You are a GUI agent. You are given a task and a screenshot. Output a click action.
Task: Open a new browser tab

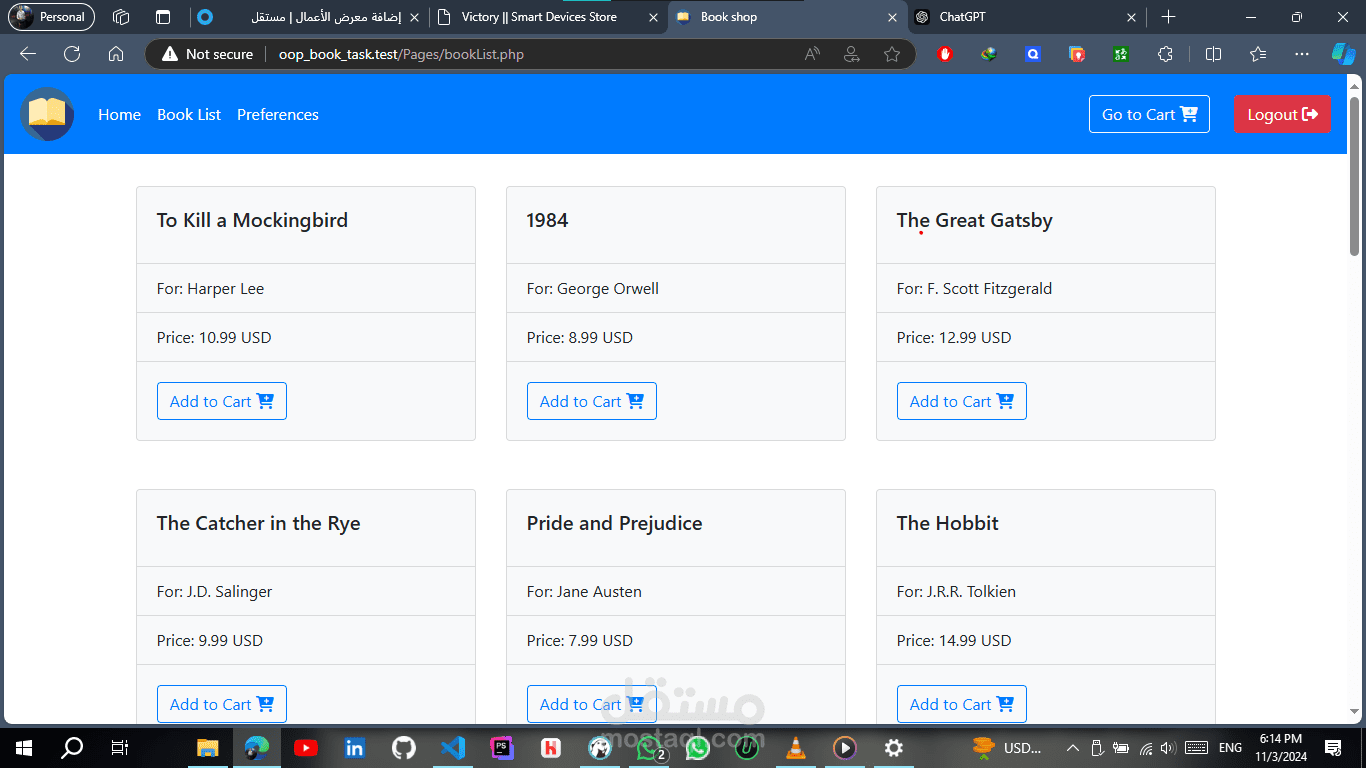pyautogui.click(x=1168, y=17)
